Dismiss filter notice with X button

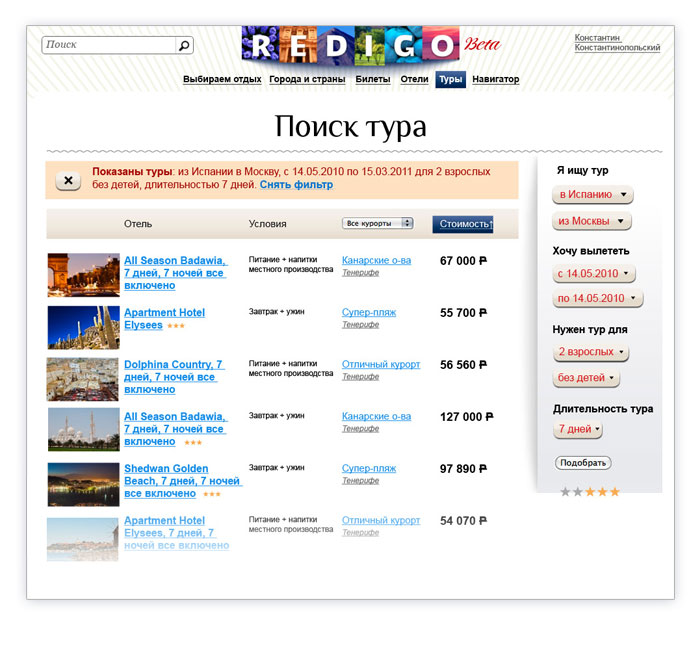coord(68,180)
